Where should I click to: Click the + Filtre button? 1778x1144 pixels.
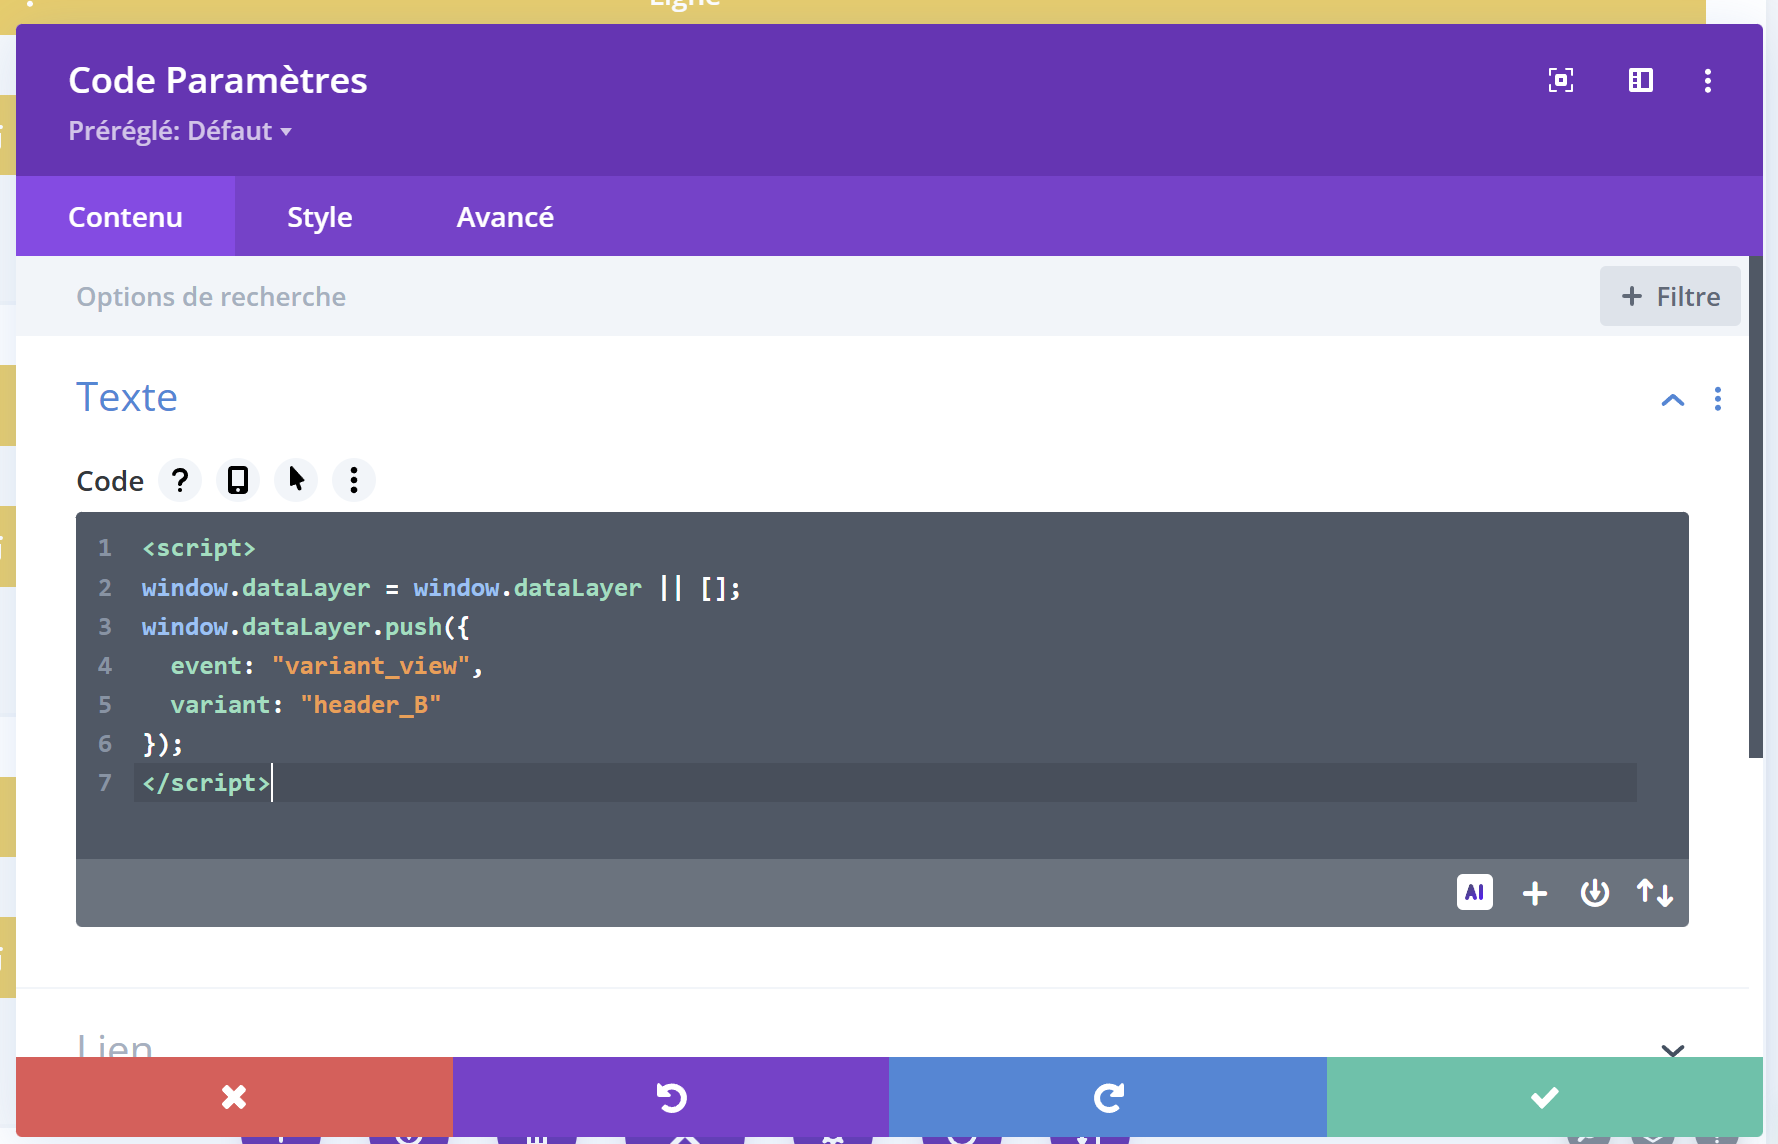point(1669,296)
